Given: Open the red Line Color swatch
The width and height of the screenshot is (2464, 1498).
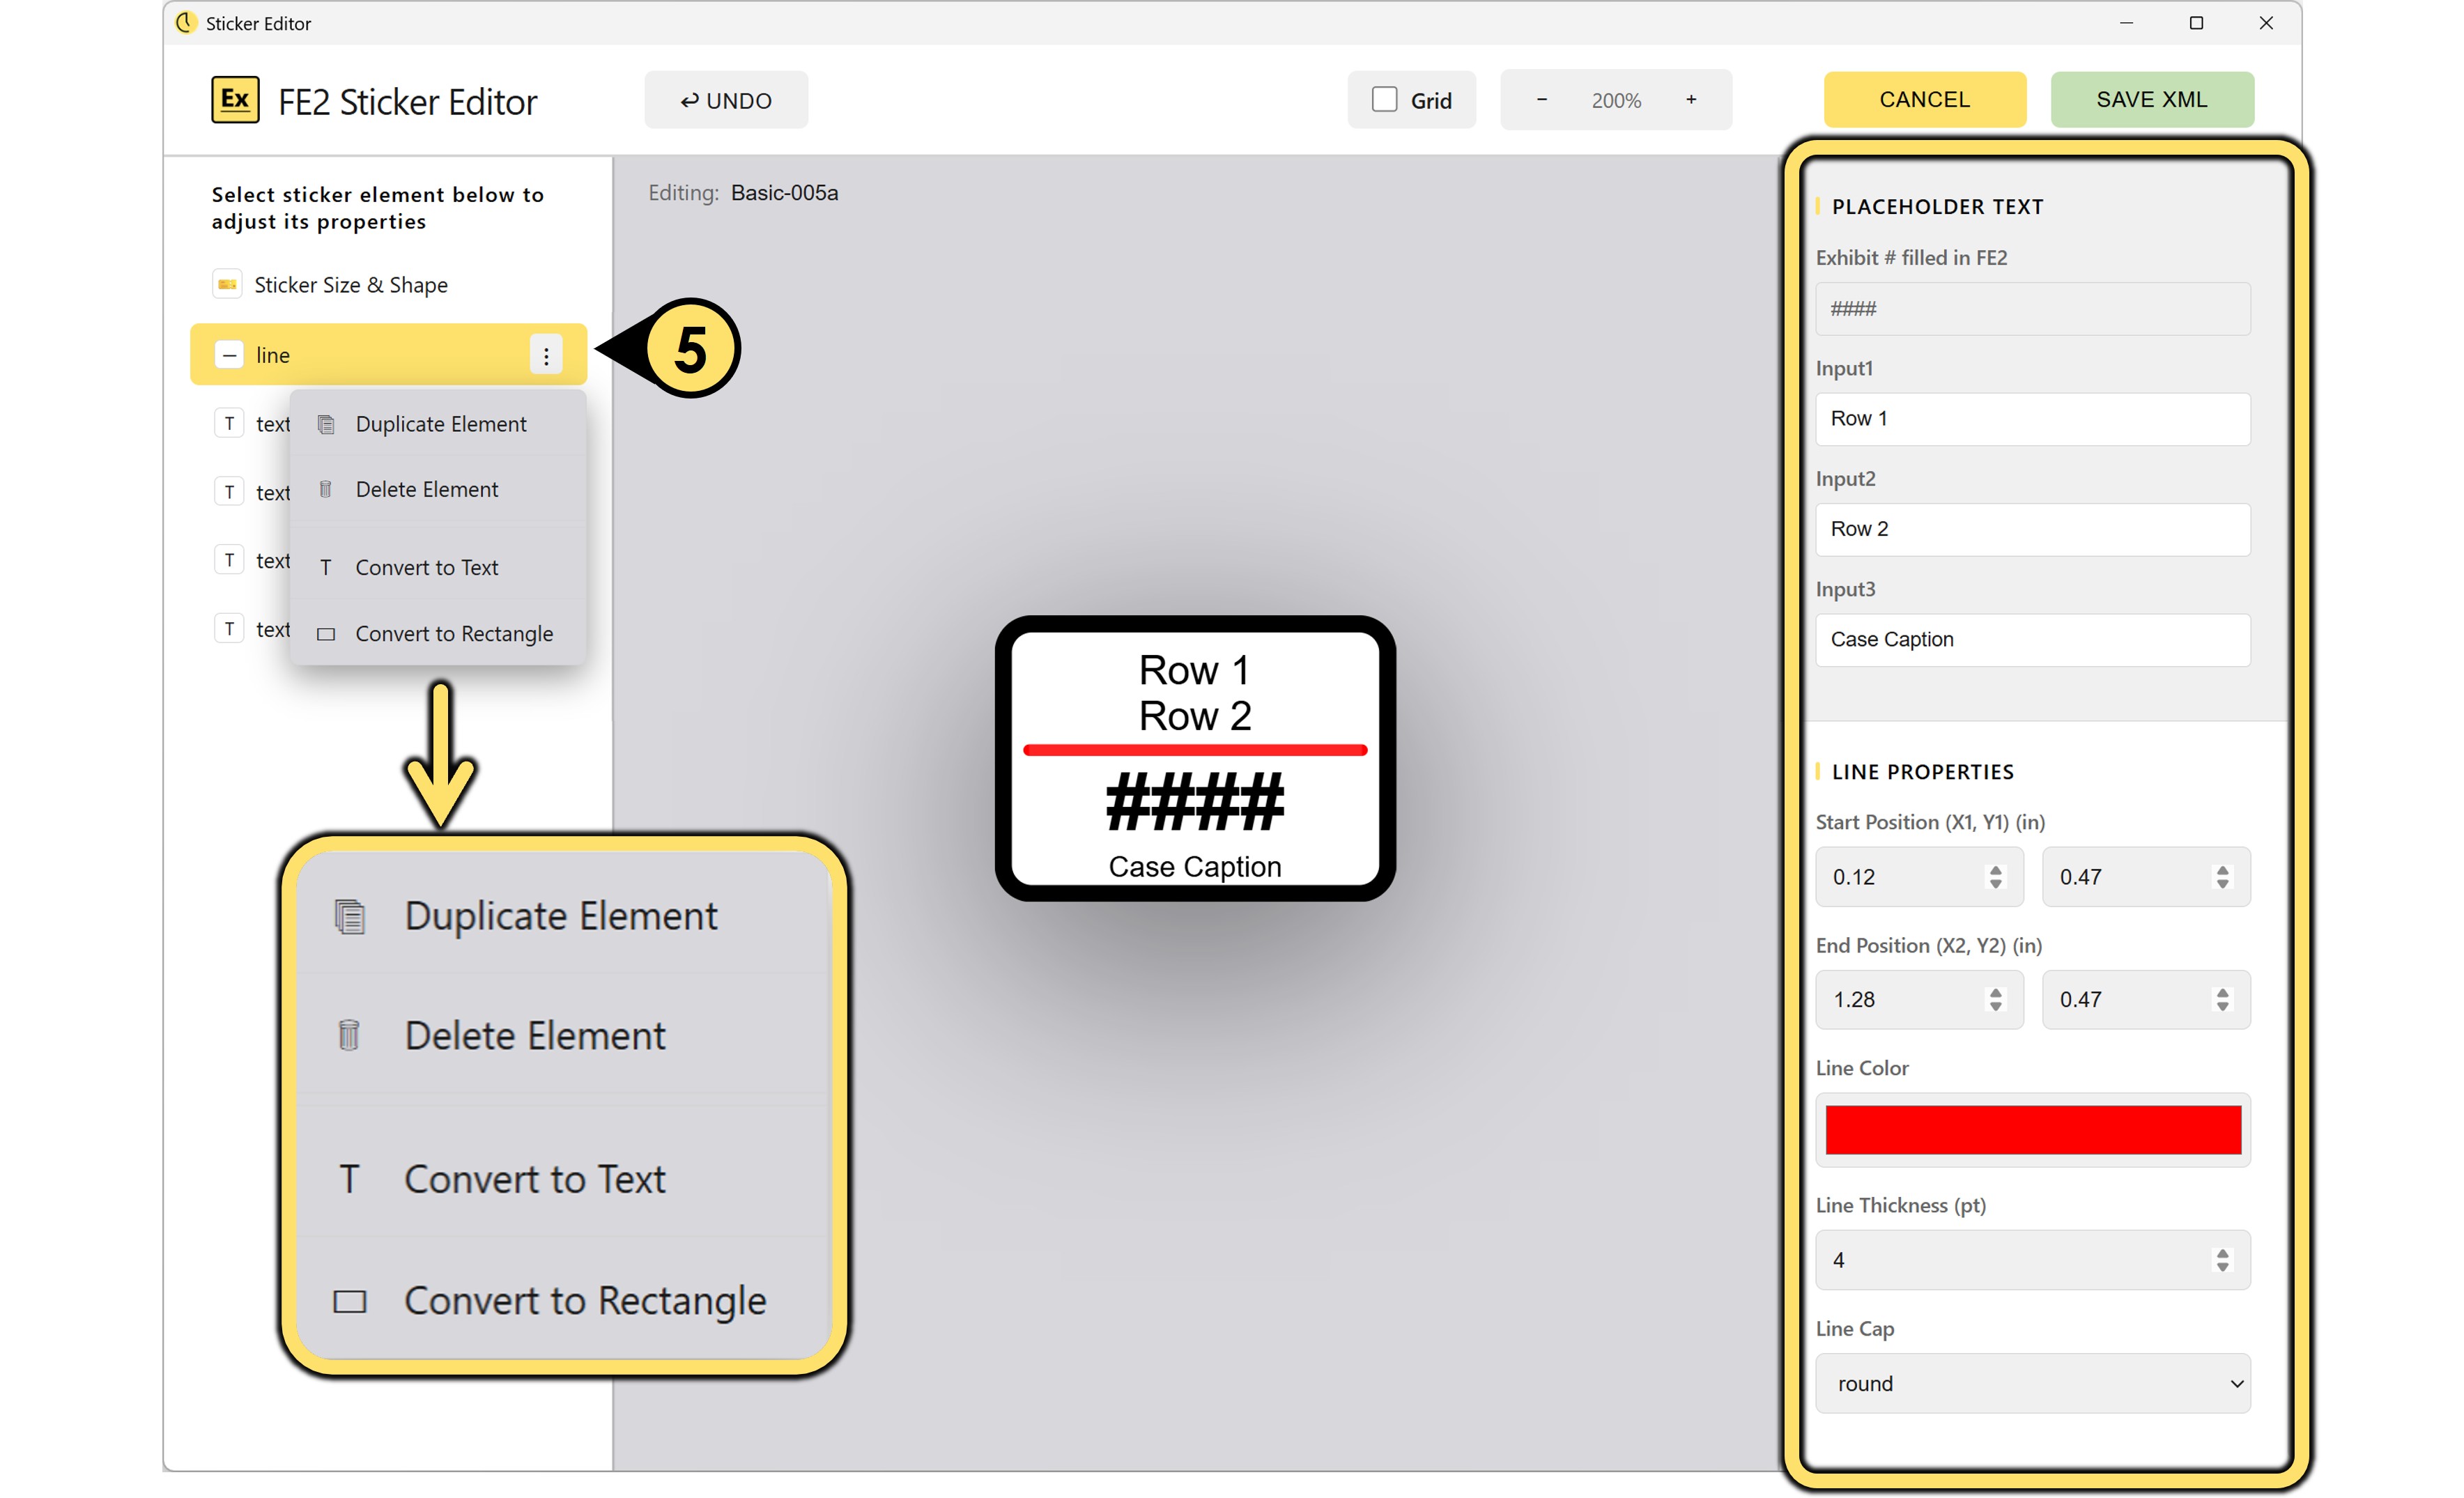Looking at the screenshot, I should (2033, 1129).
